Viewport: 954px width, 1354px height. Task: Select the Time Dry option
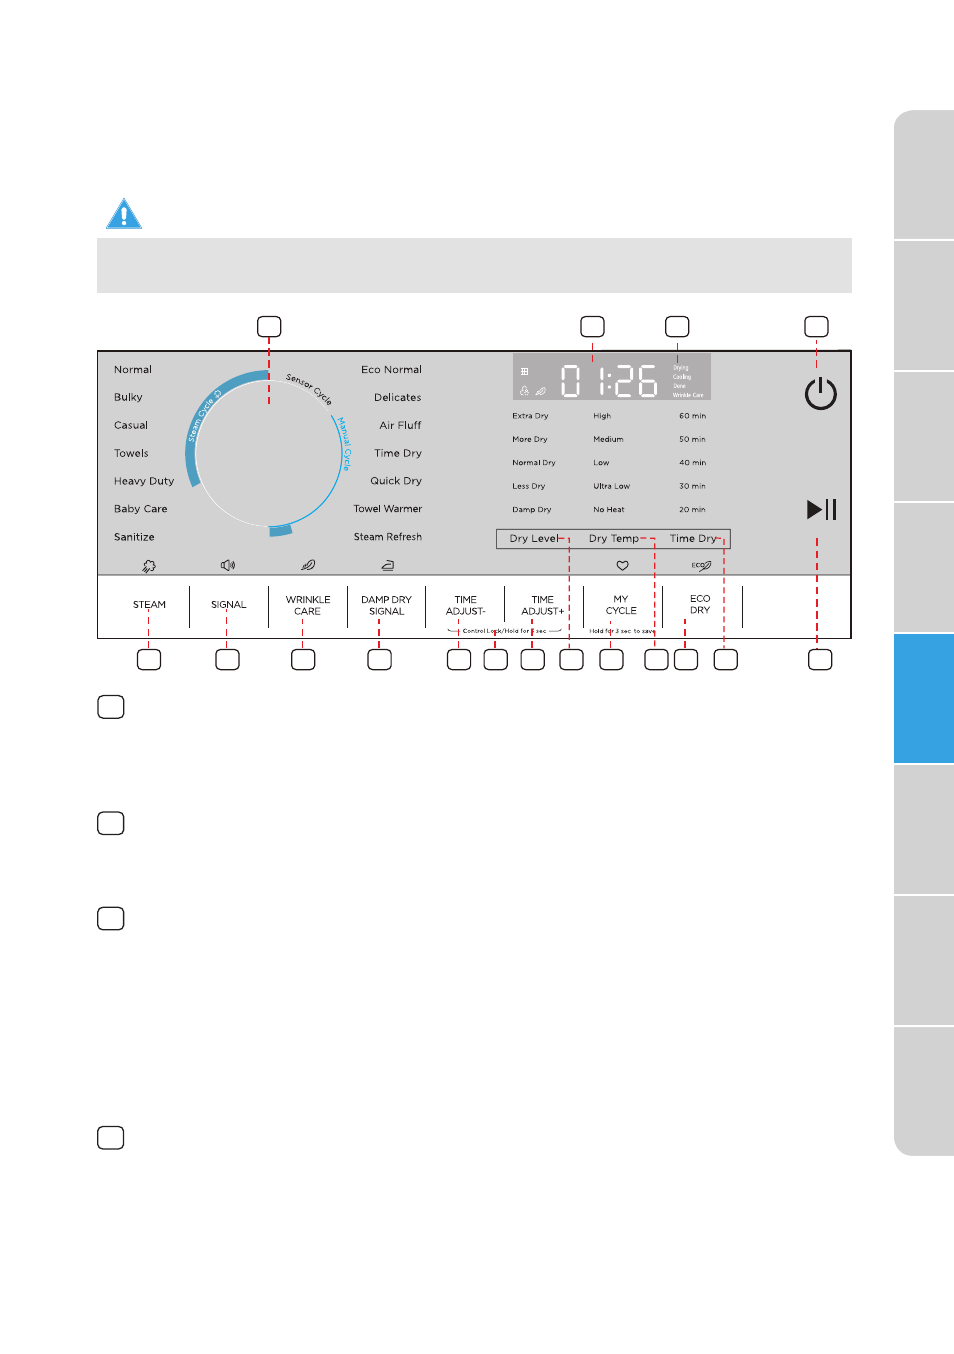[x=693, y=539]
